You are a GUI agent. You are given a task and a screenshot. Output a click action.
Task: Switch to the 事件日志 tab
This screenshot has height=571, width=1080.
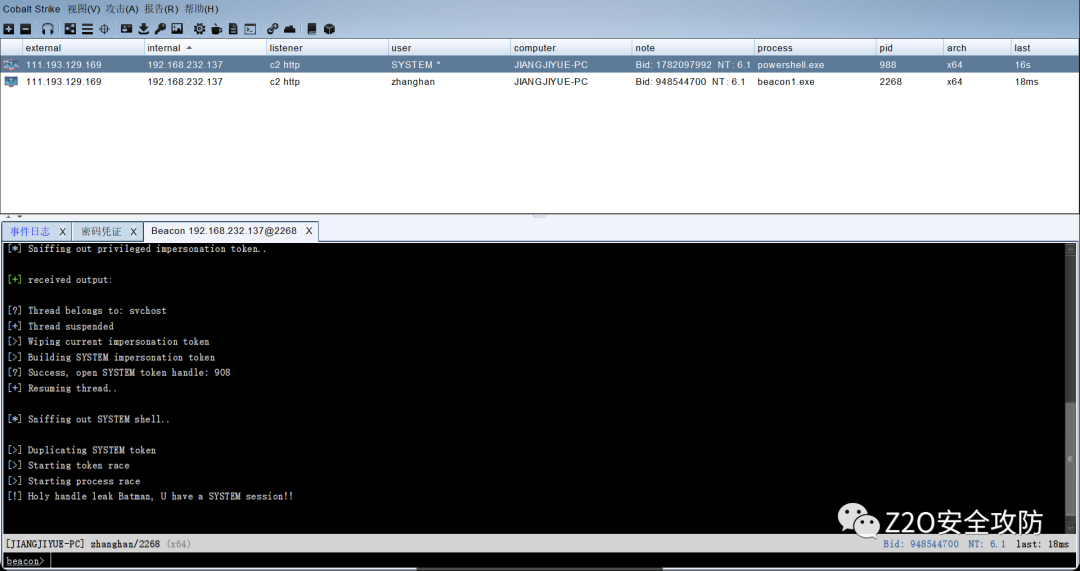(x=30, y=231)
